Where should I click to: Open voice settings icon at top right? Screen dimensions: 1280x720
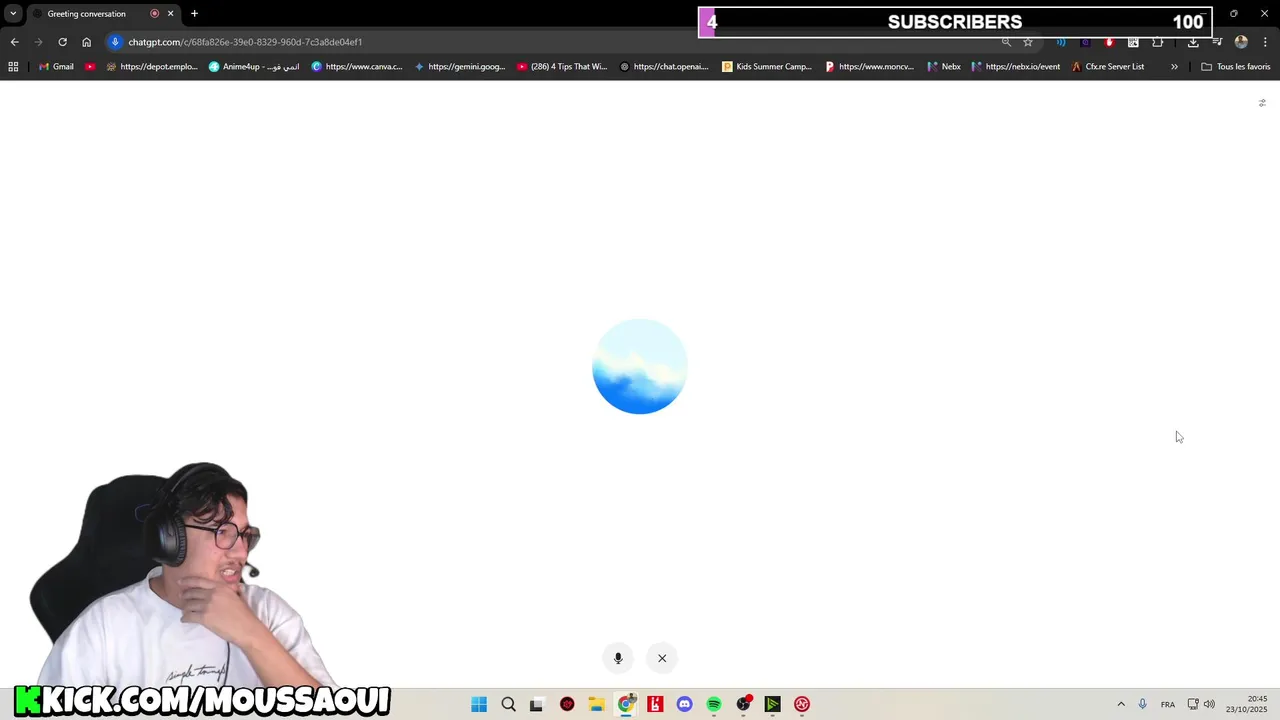(x=1262, y=103)
